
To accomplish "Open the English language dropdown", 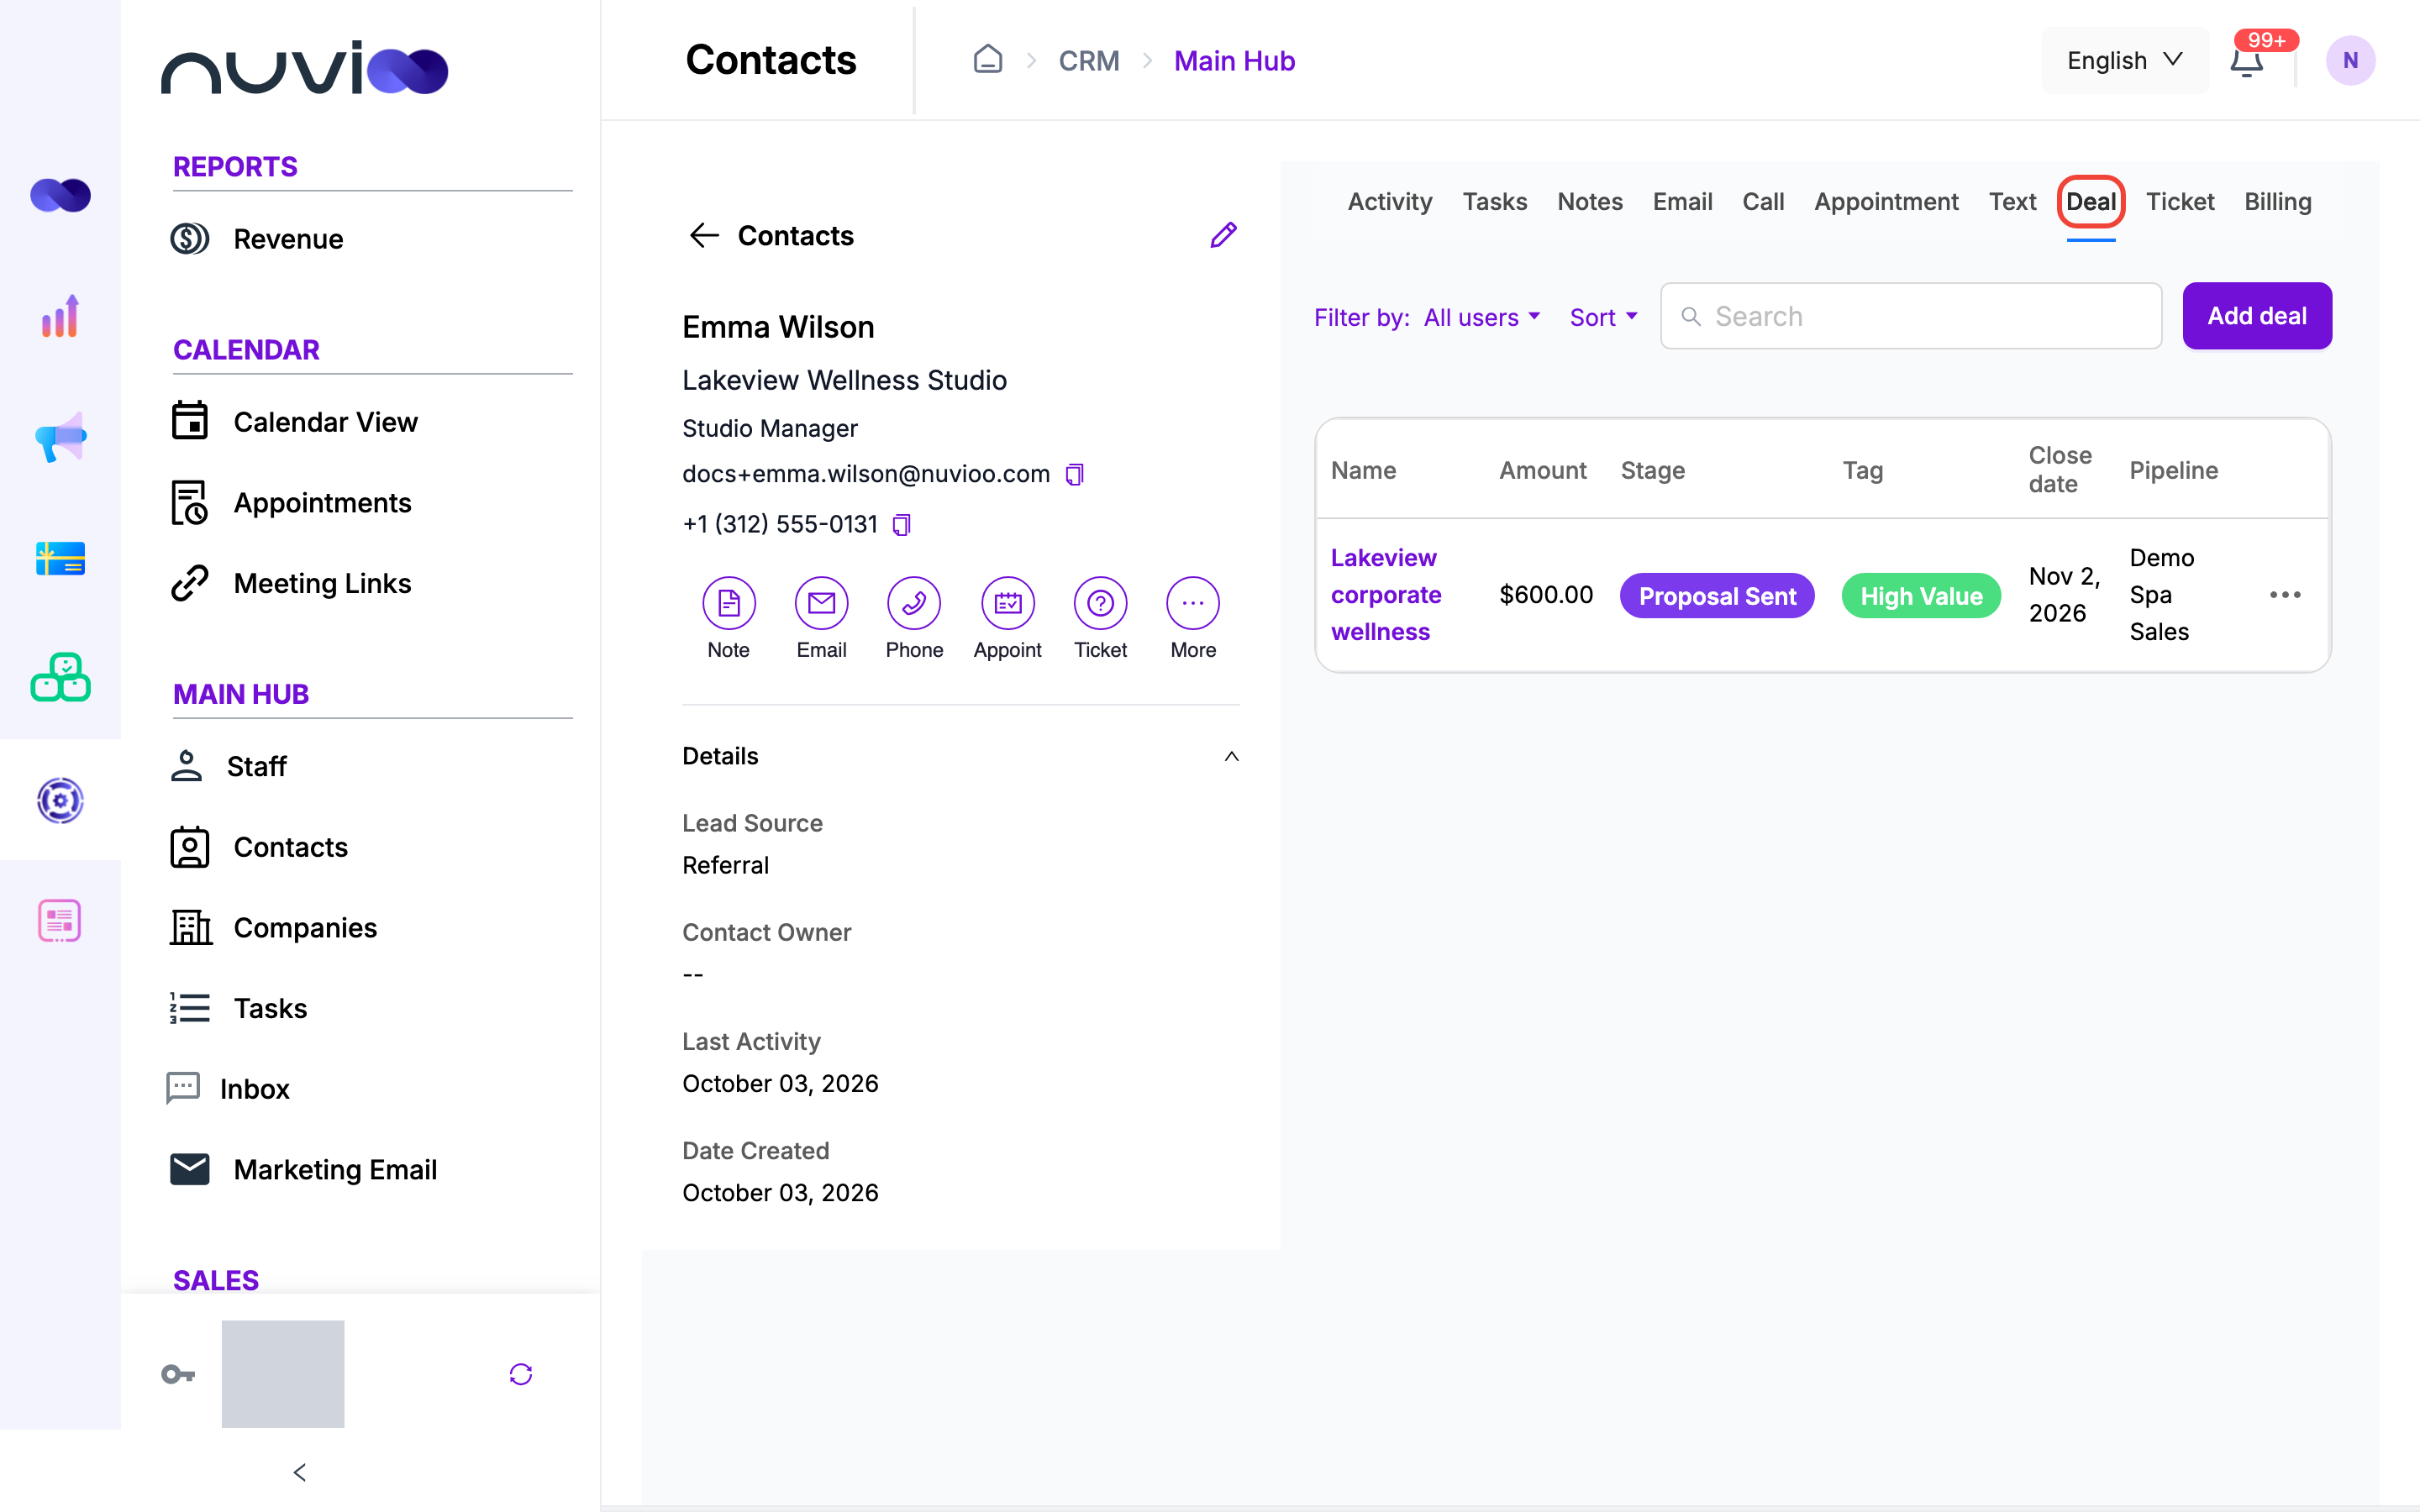I will coord(2125,61).
